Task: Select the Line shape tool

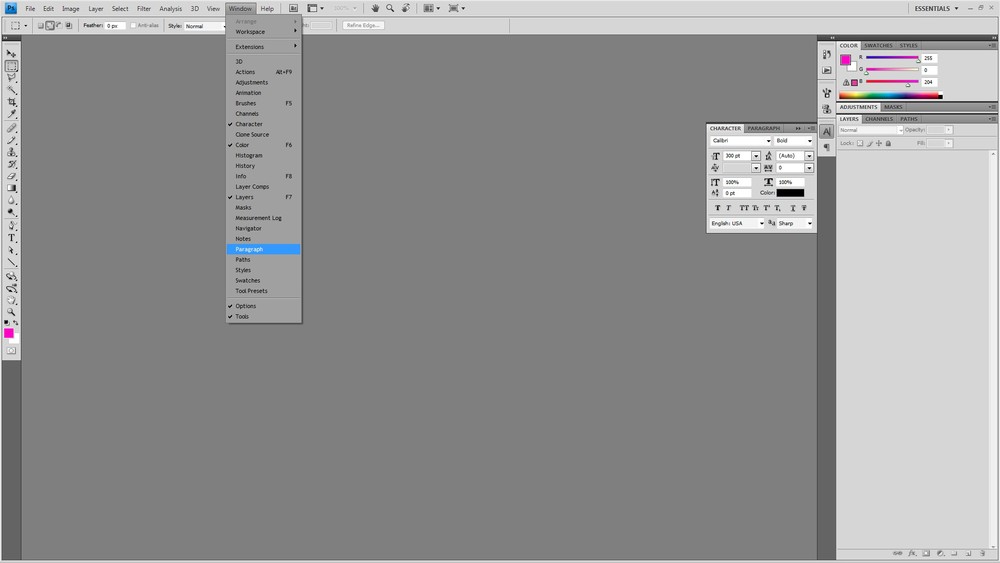Action: tap(11, 262)
